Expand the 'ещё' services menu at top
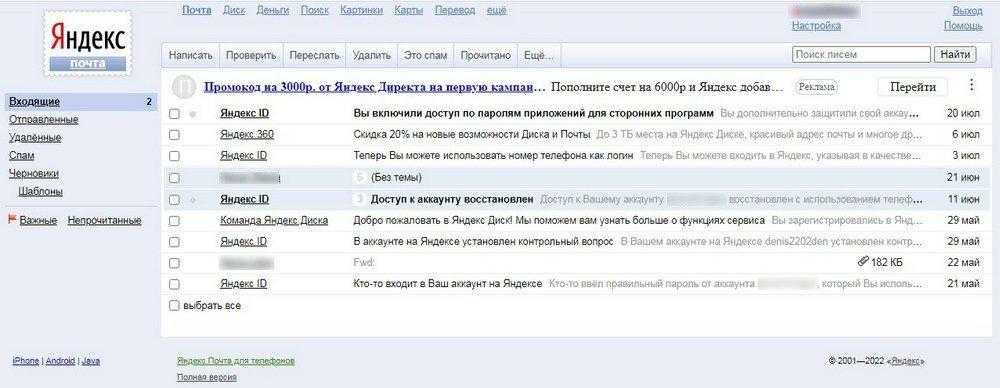 [496, 10]
